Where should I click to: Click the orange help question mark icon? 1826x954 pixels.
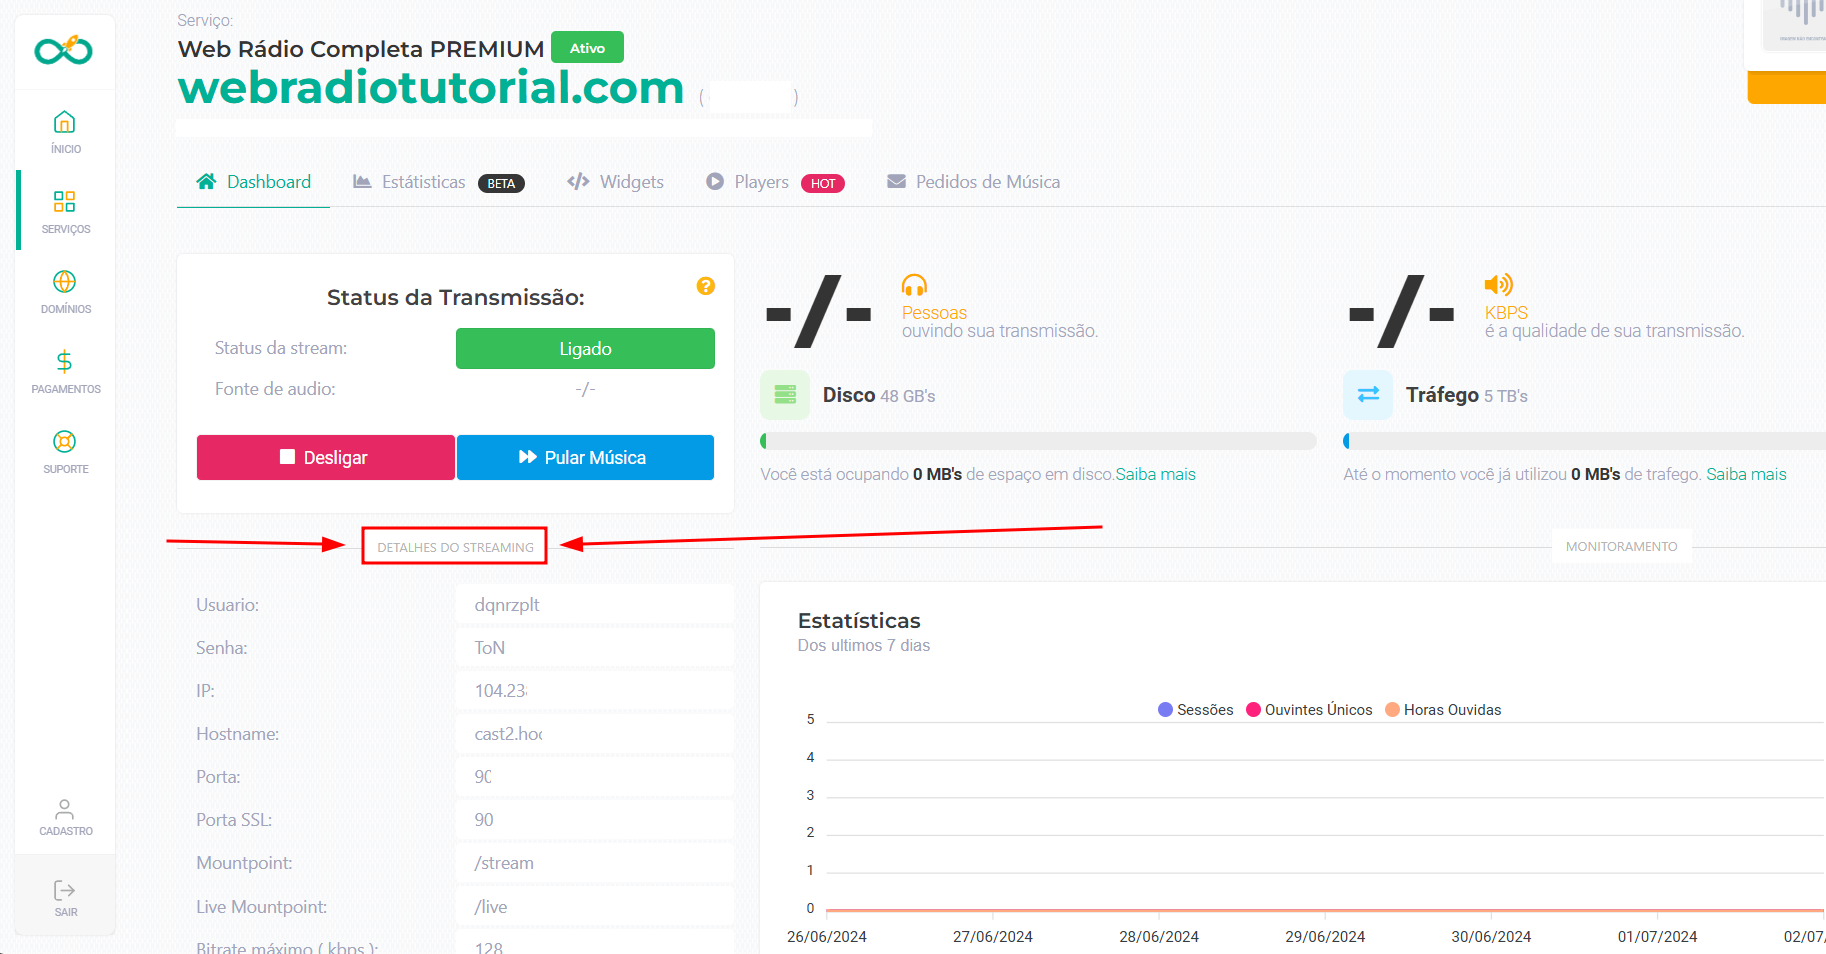click(706, 286)
